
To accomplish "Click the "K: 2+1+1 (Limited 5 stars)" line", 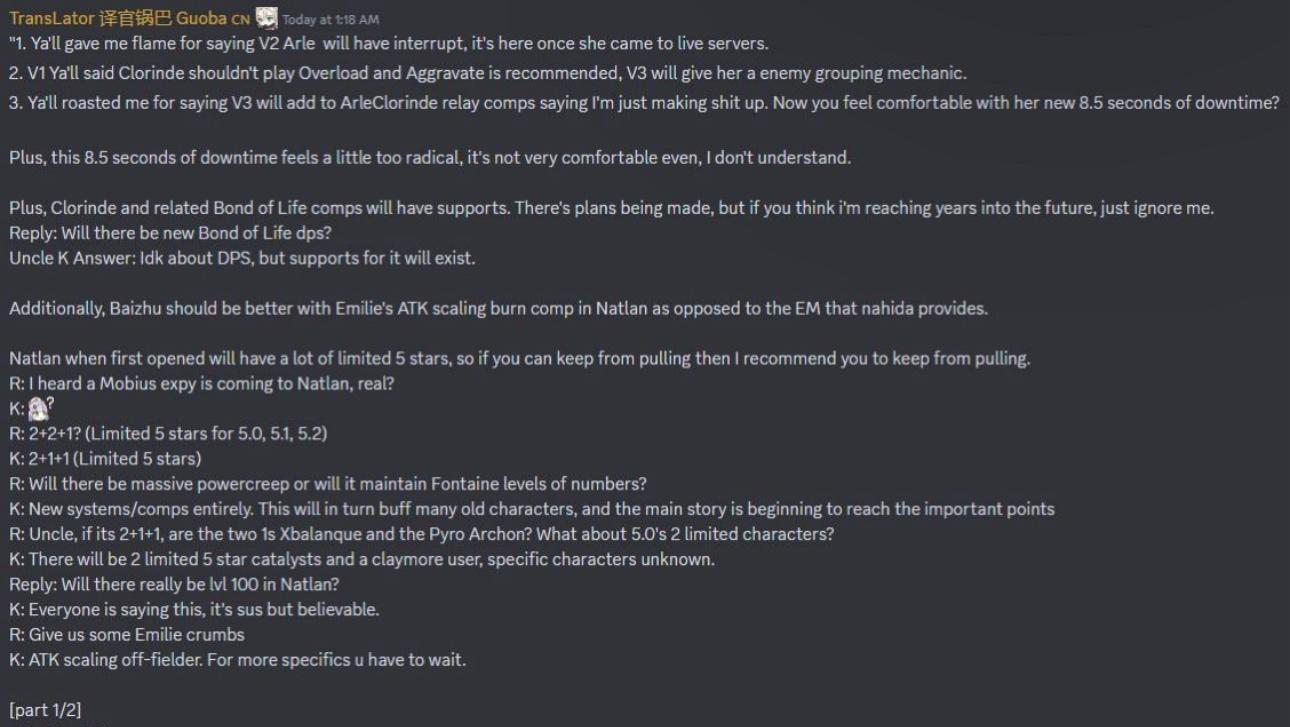I will tap(105, 458).
